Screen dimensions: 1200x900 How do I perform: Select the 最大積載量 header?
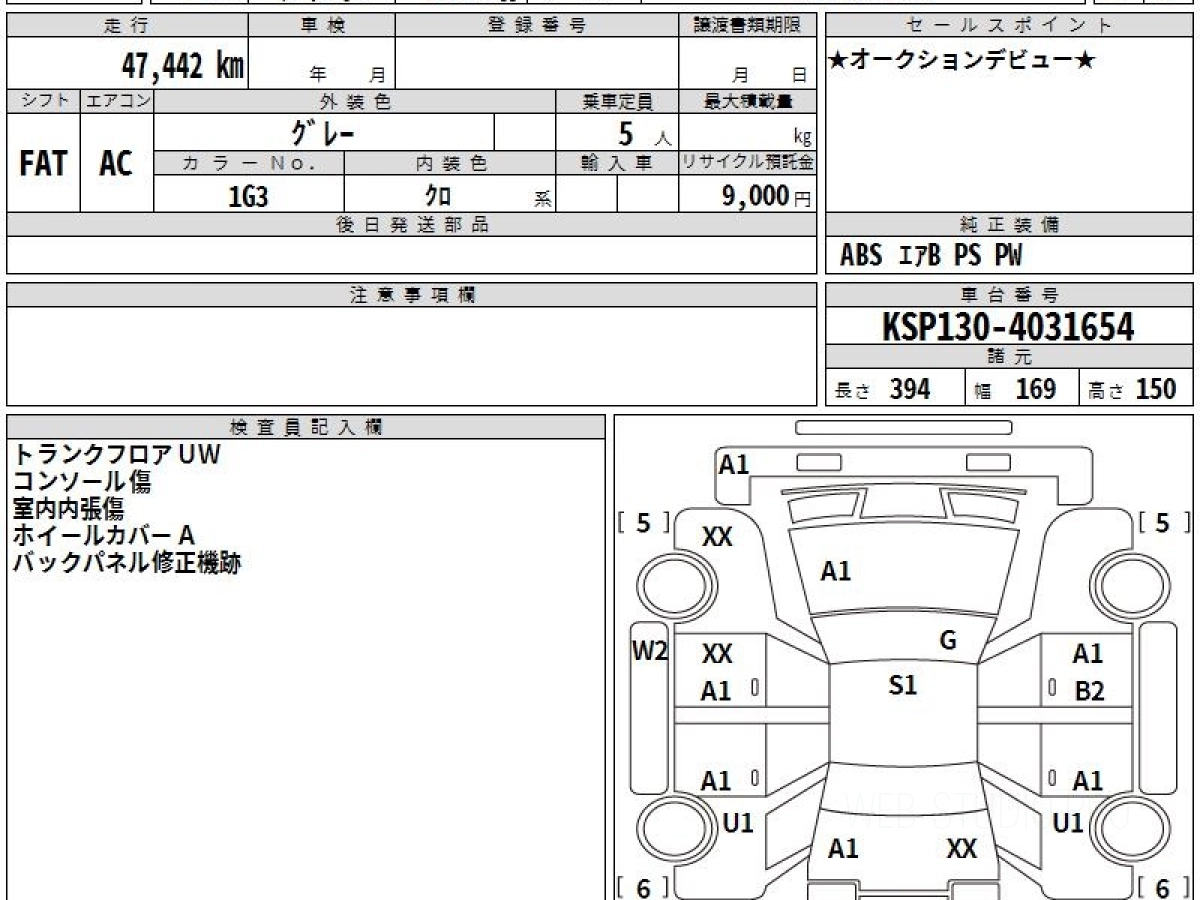pos(748,101)
